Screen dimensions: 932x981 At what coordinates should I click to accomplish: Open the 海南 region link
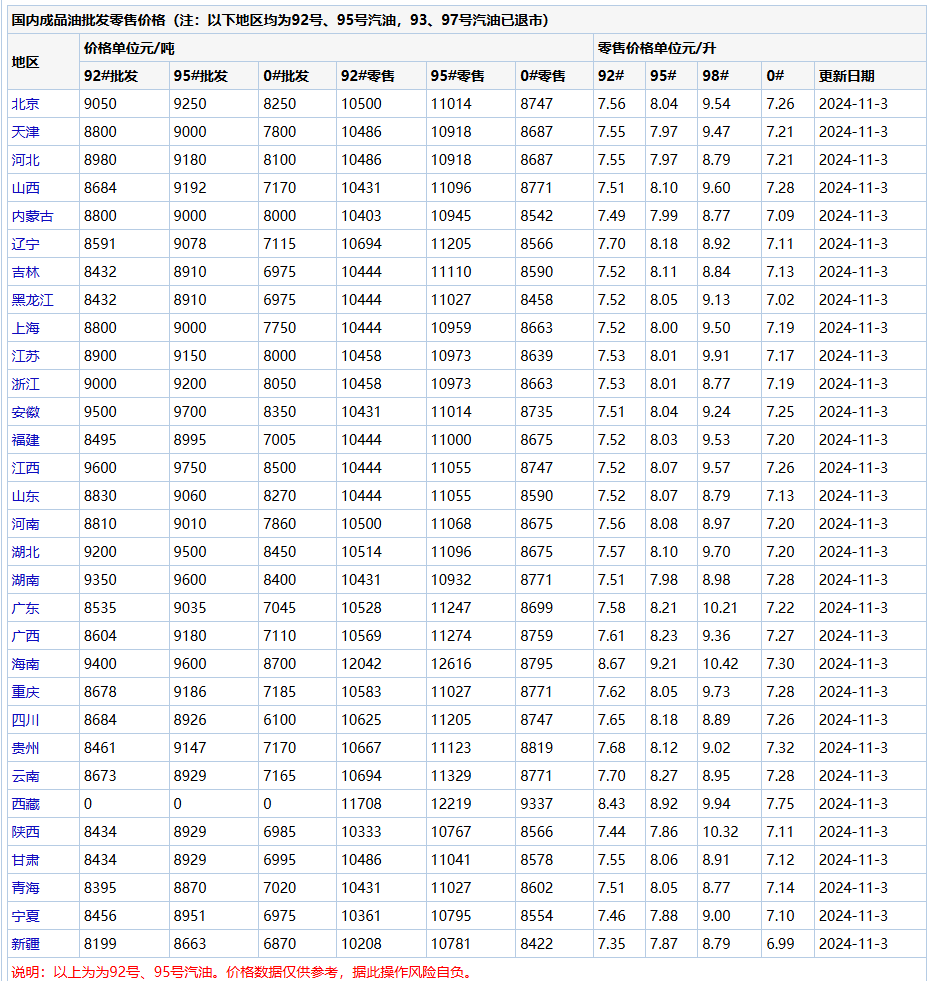(25, 664)
